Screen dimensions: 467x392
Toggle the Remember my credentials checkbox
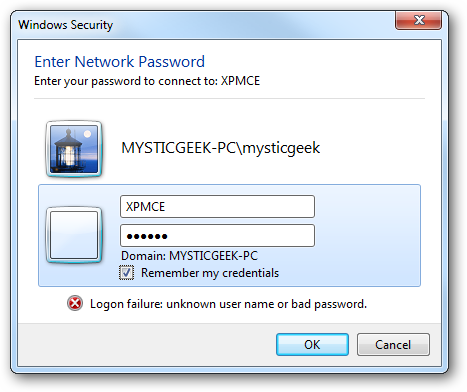point(127,273)
